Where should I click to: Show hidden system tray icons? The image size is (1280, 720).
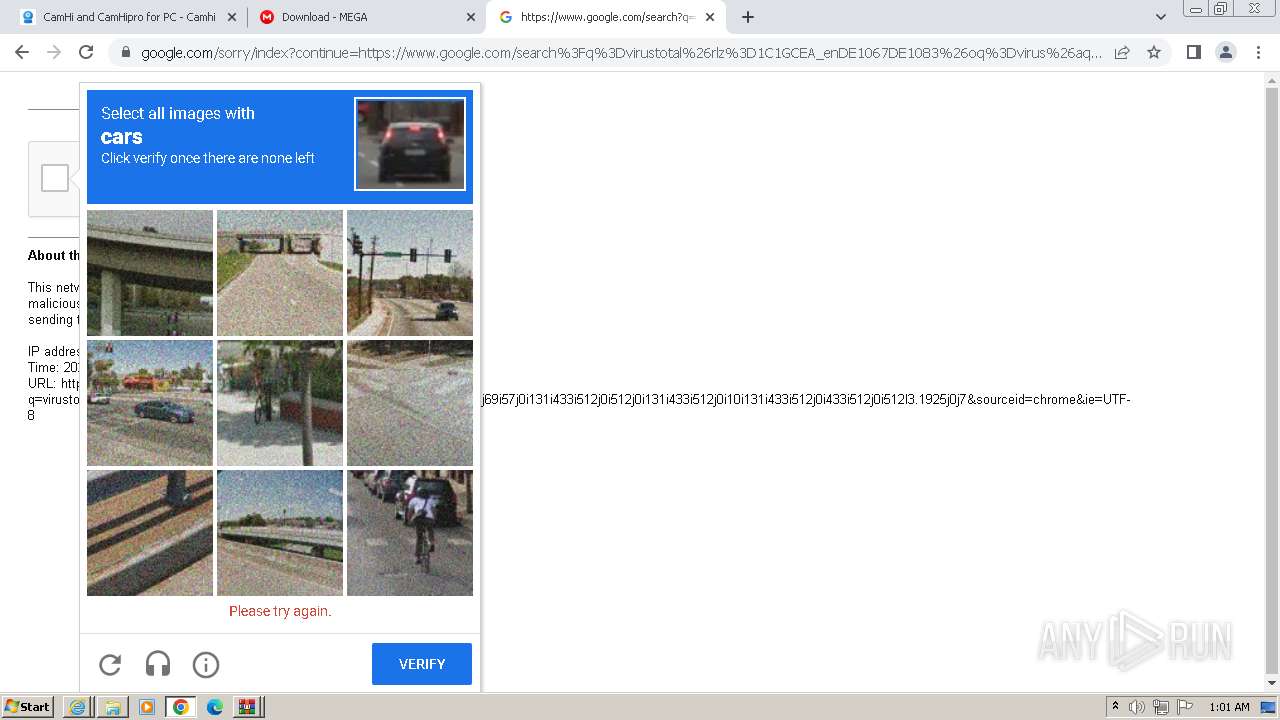[x=1115, y=707]
